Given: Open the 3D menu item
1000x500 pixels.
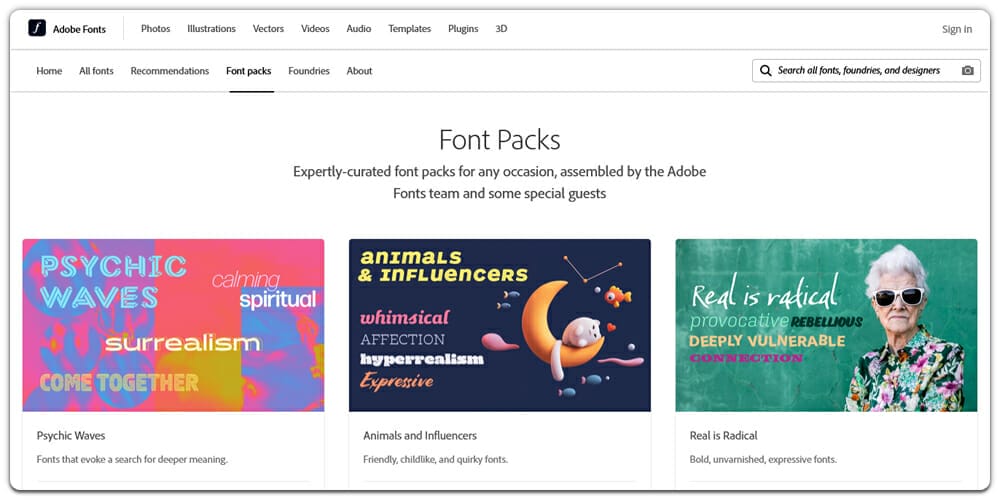Looking at the screenshot, I should click(501, 29).
